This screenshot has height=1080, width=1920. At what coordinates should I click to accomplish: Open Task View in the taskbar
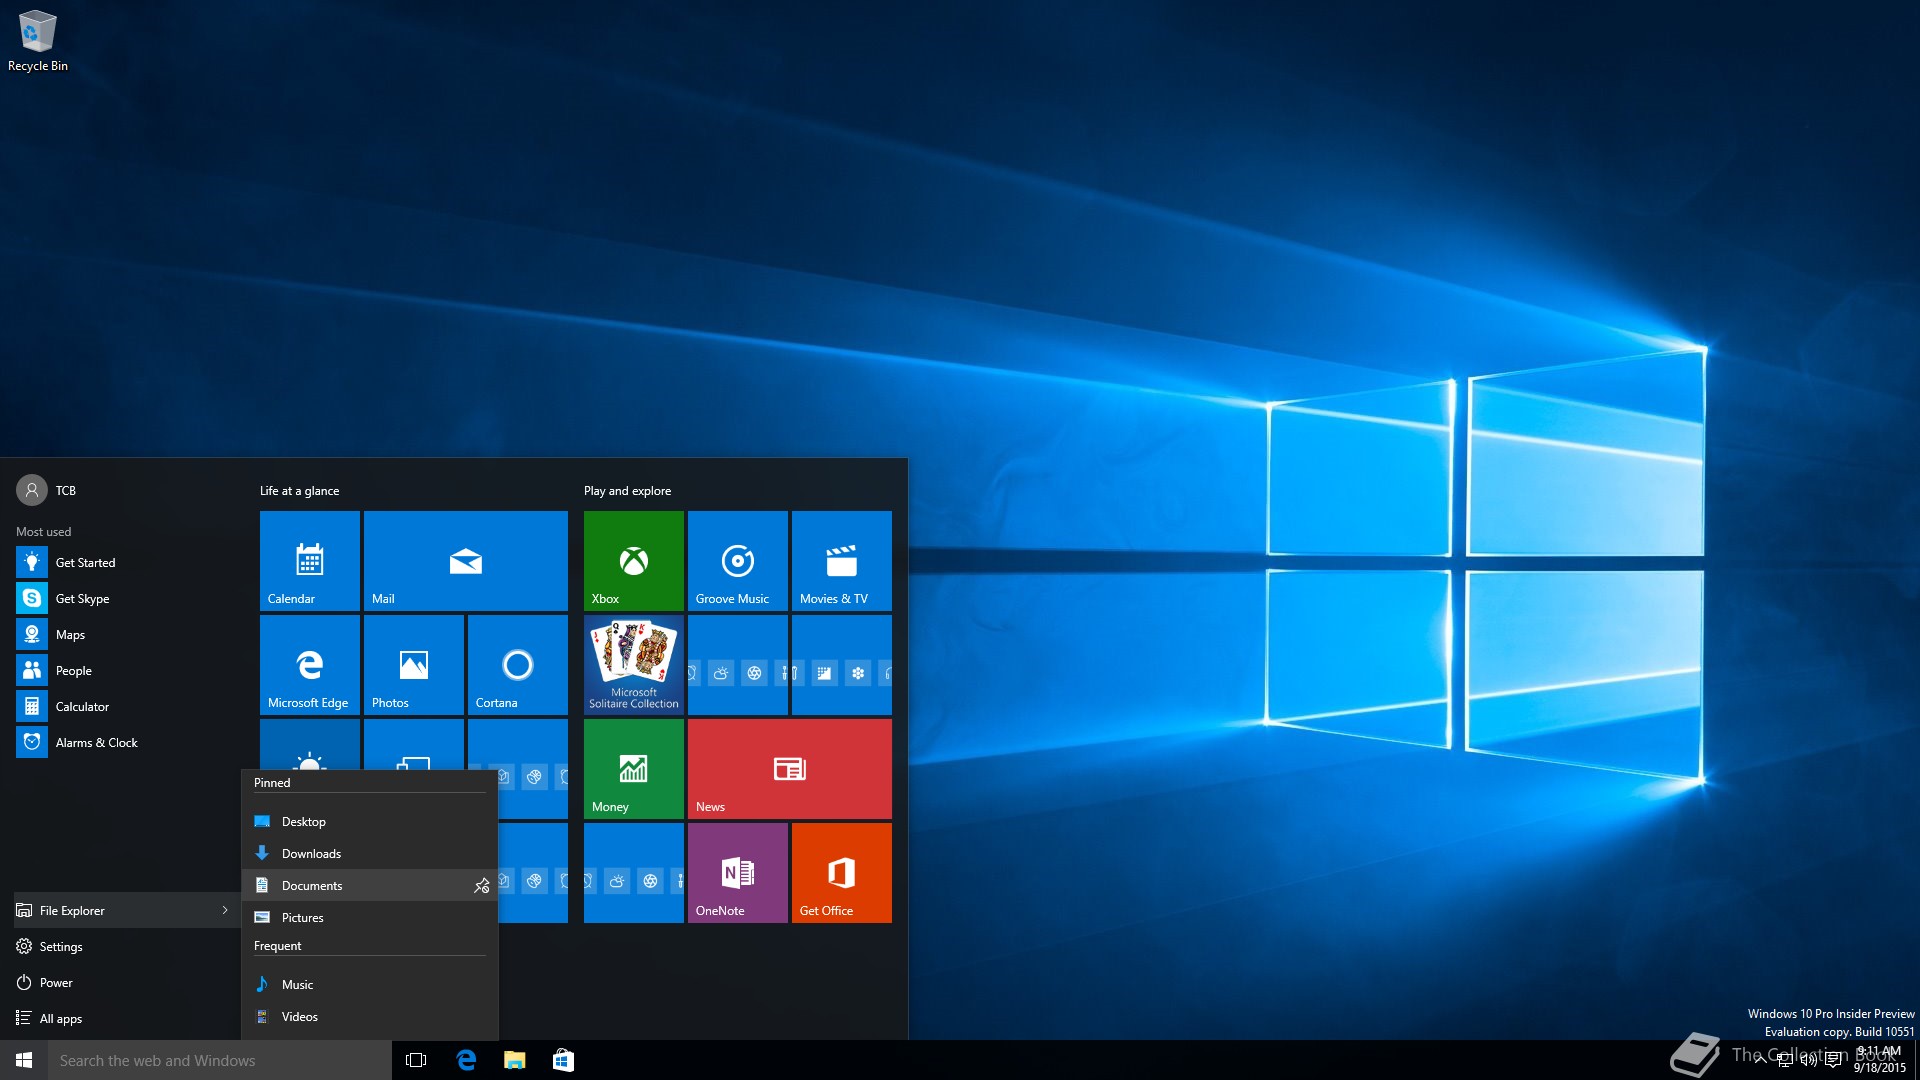(416, 1060)
